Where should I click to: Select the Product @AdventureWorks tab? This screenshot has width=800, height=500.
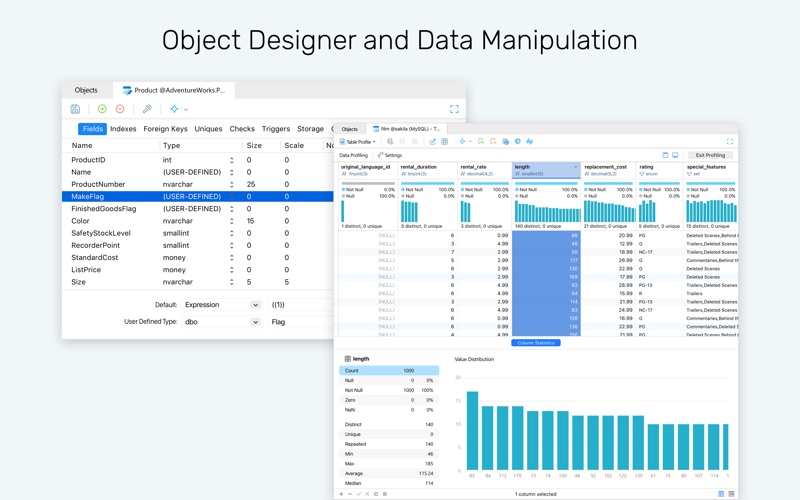pyautogui.click(x=174, y=90)
